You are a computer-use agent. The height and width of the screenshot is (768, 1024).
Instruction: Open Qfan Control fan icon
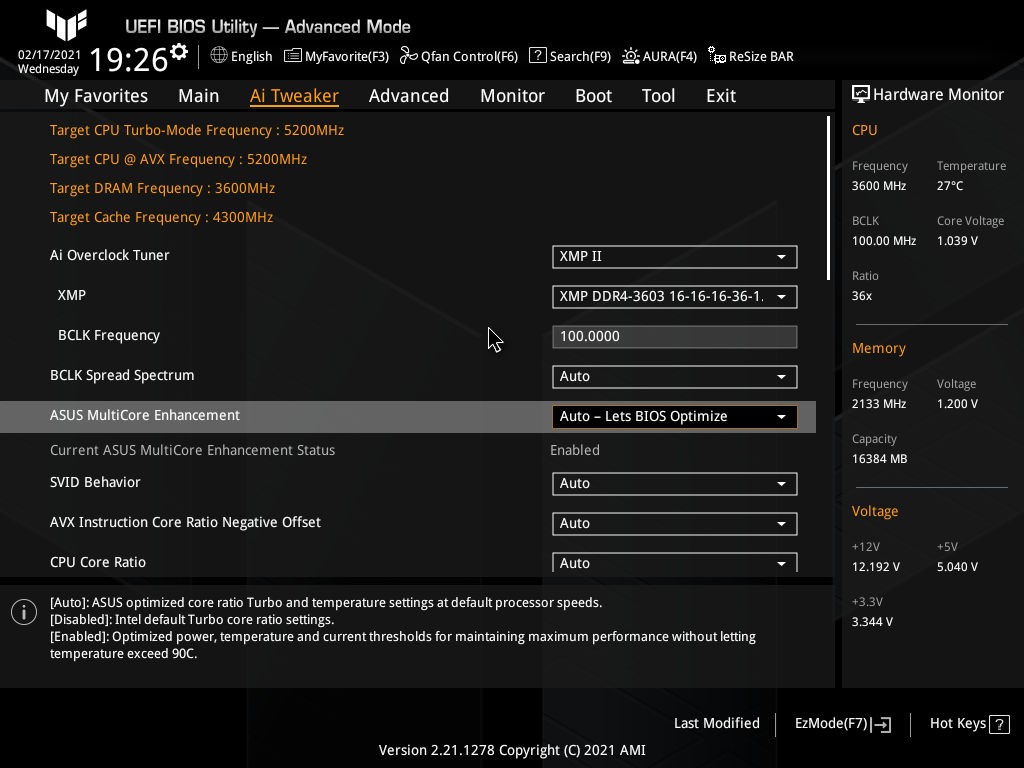pos(408,56)
